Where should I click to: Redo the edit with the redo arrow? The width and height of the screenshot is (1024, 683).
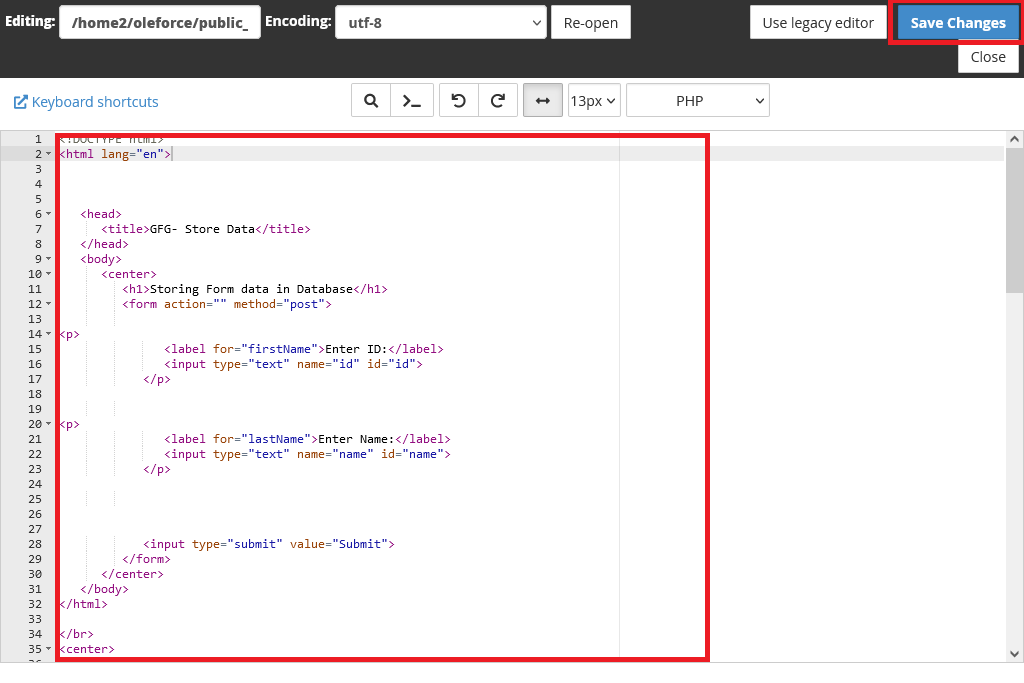[x=498, y=101]
